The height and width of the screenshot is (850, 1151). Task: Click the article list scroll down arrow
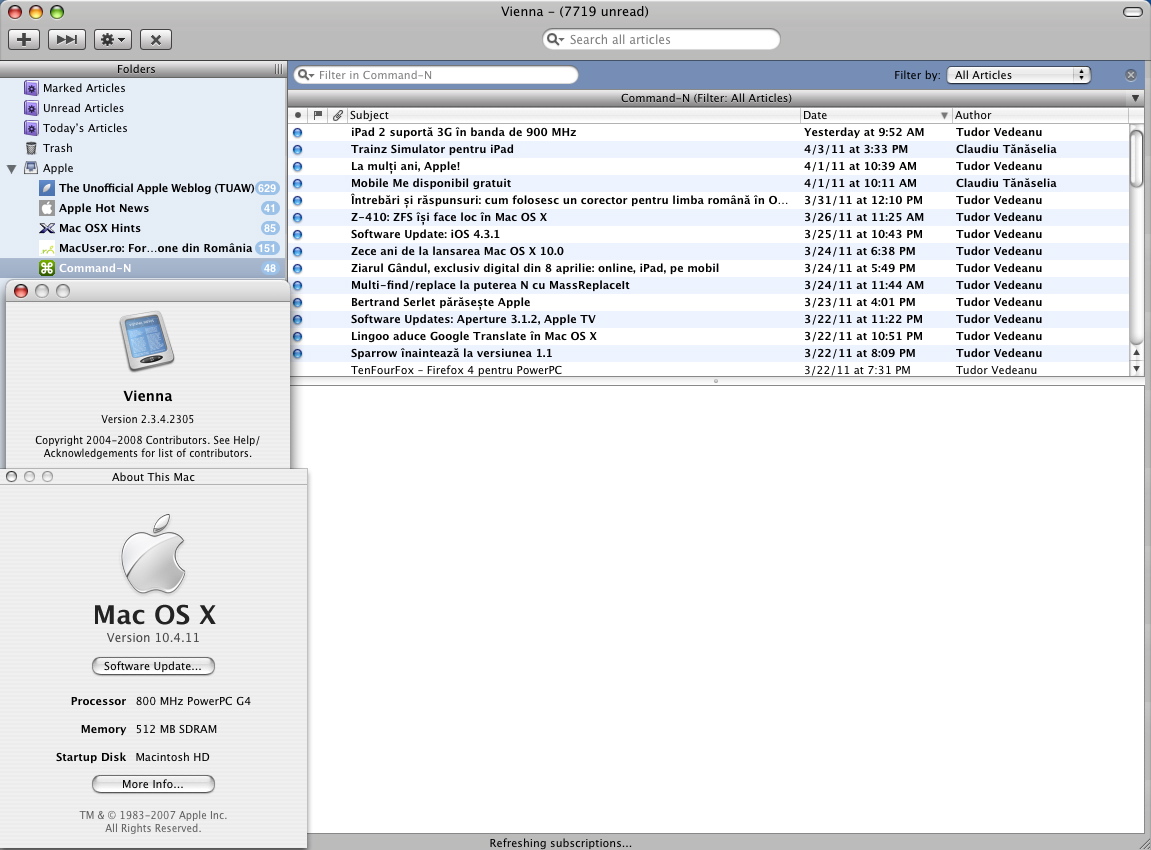point(1136,369)
